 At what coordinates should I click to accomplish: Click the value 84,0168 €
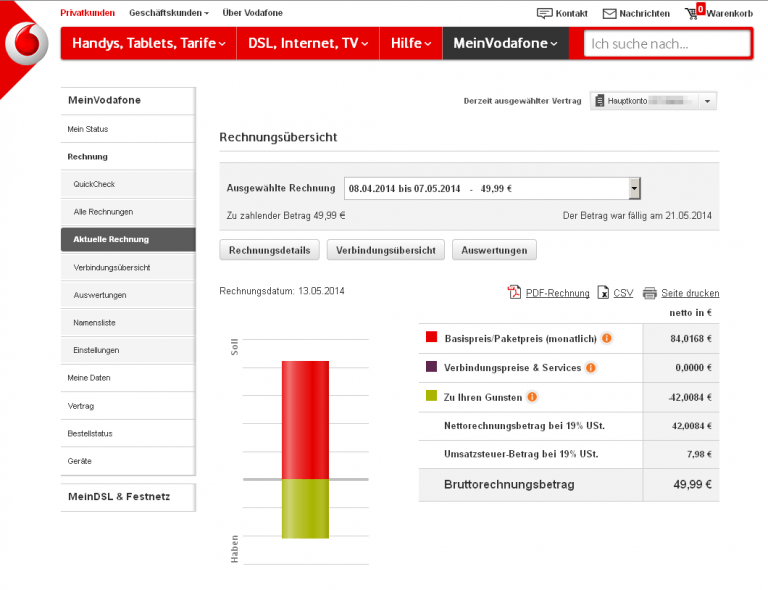pos(691,339)
